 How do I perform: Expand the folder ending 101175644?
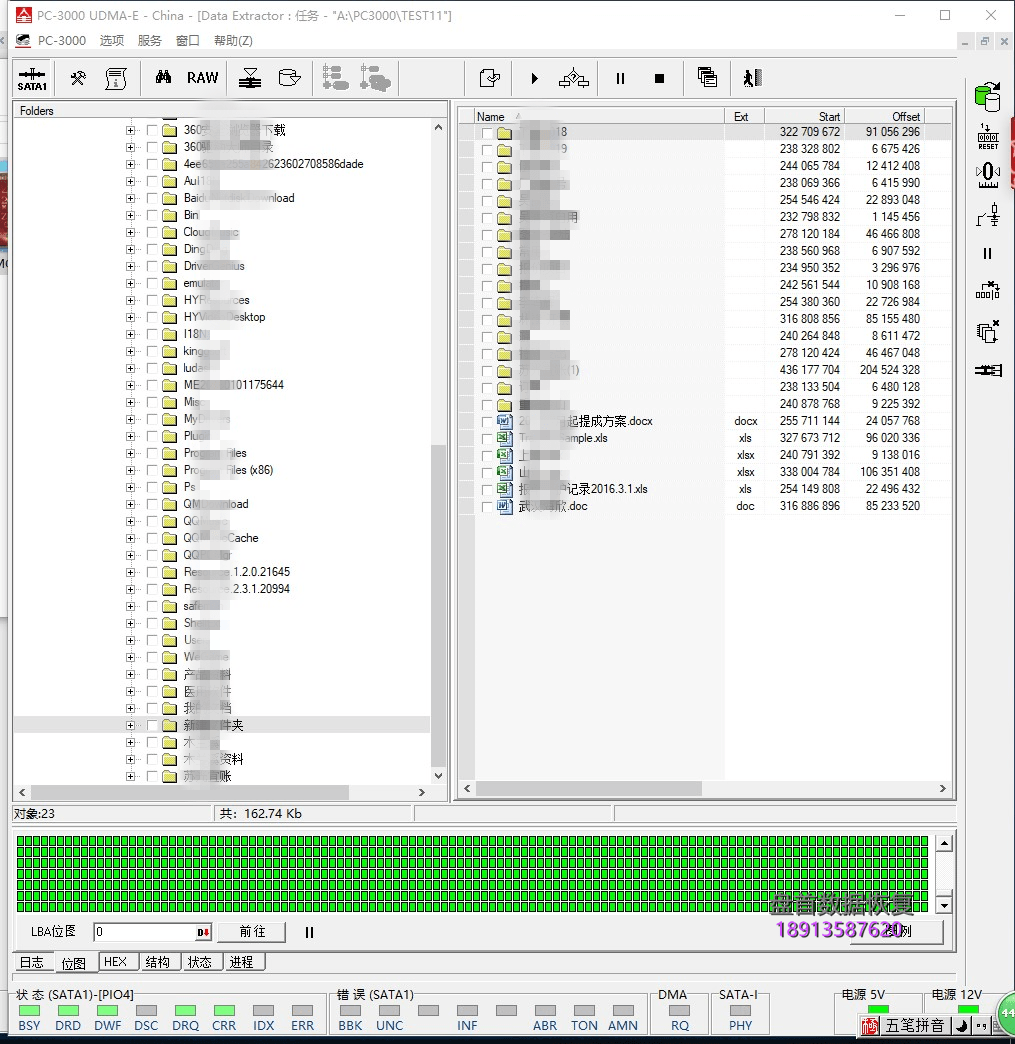[130, 386]
